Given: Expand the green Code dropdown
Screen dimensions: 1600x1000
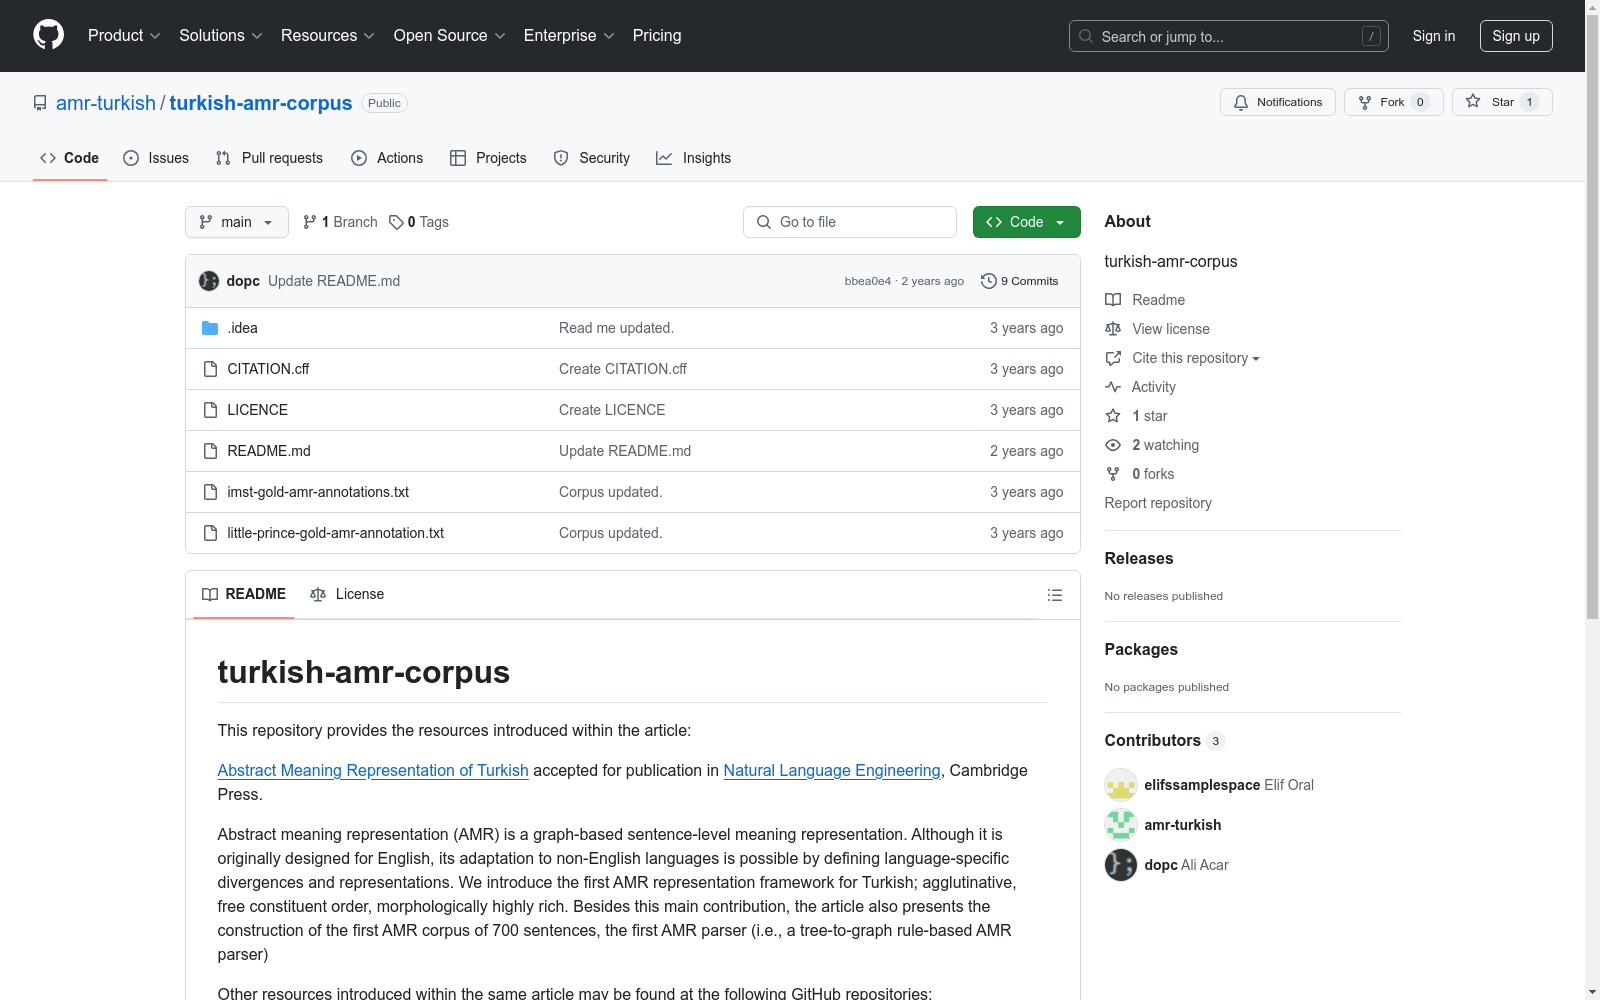Looking at the screenshot, I should 1027,222.
